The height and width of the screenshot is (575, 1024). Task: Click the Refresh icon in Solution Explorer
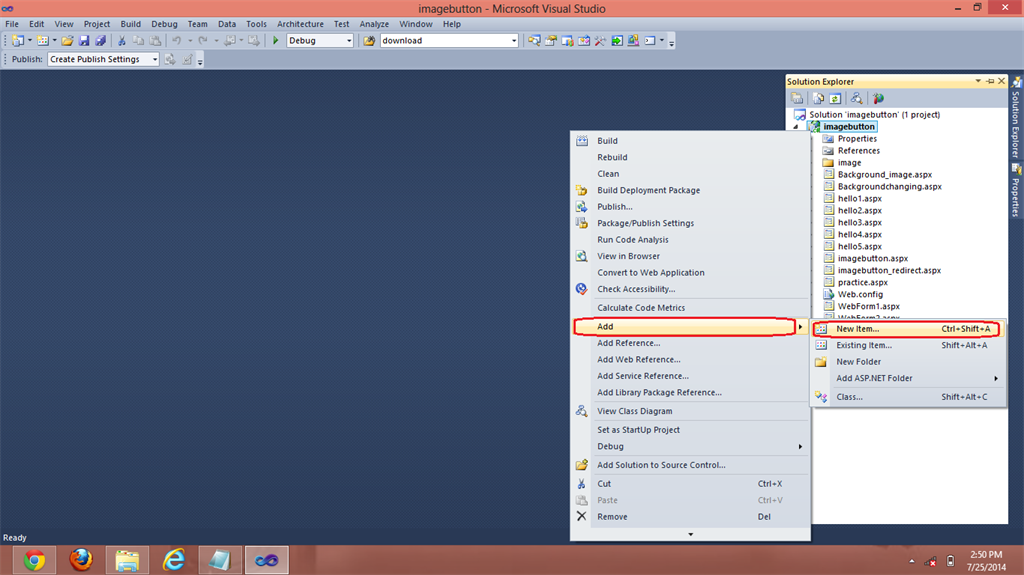point(835,99)
